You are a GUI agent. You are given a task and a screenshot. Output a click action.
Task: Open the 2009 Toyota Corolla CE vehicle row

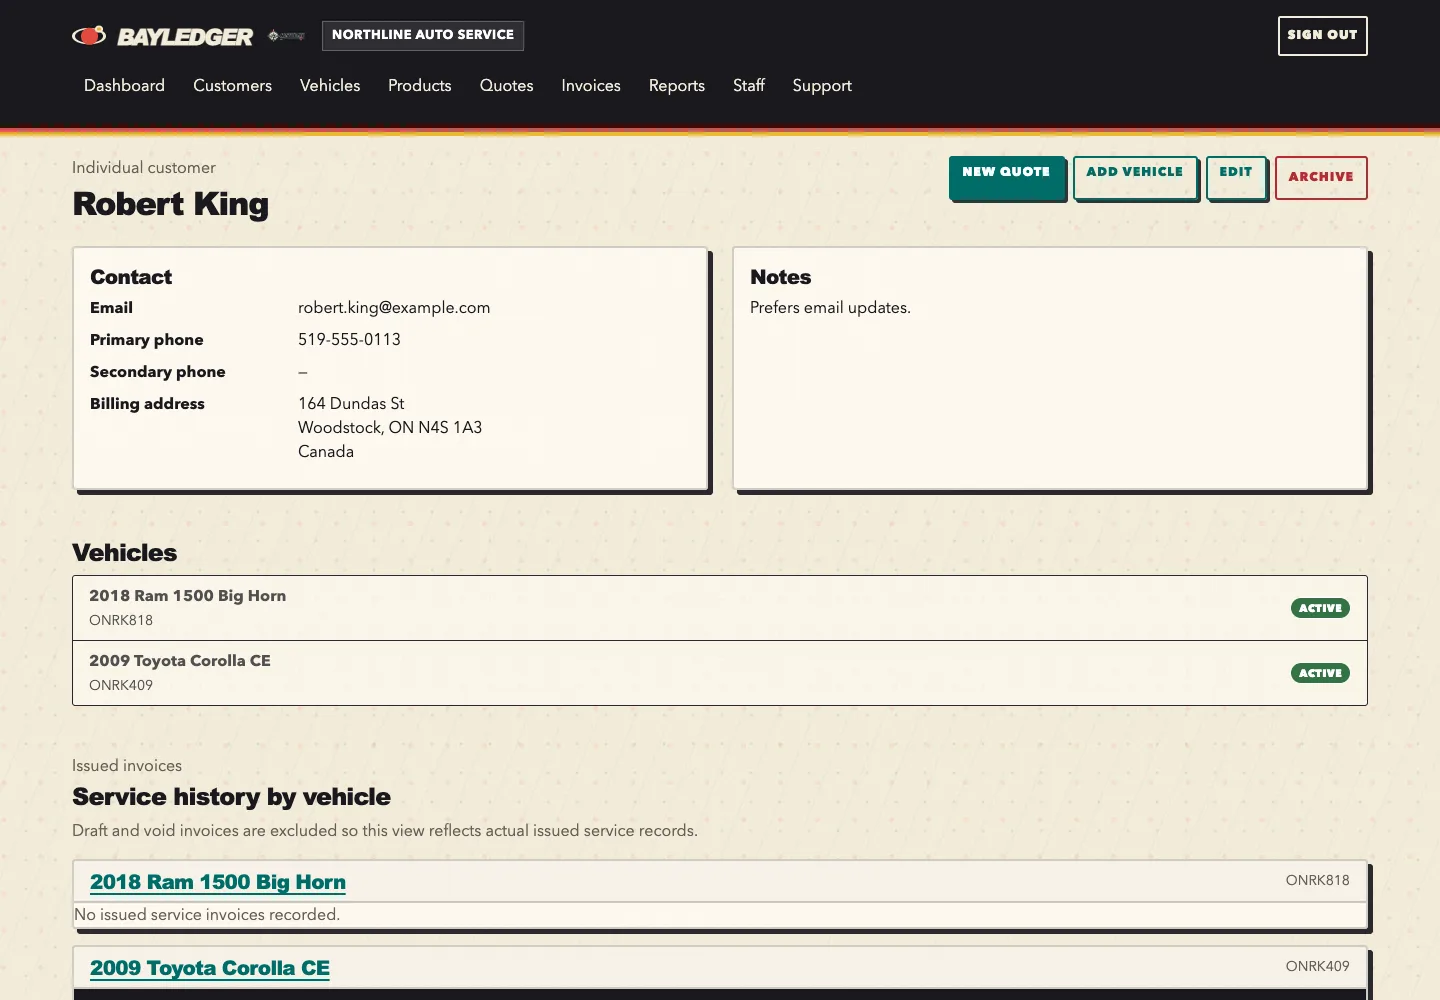[720, 673]
